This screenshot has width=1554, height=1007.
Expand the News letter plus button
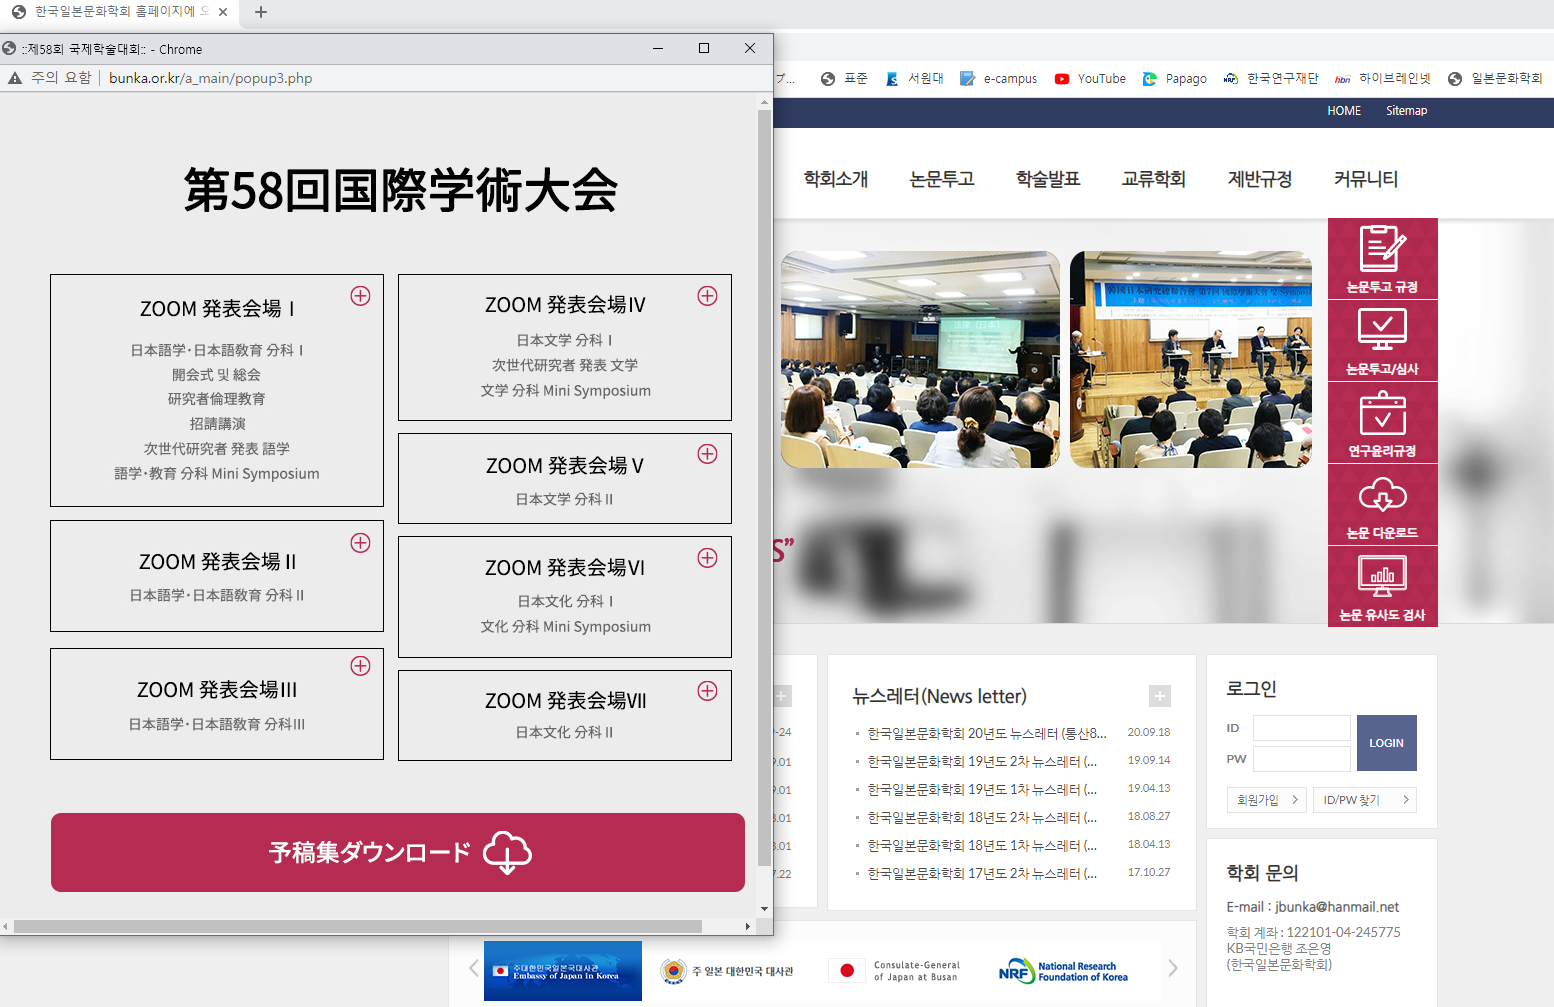click(x=1160, y=696)
